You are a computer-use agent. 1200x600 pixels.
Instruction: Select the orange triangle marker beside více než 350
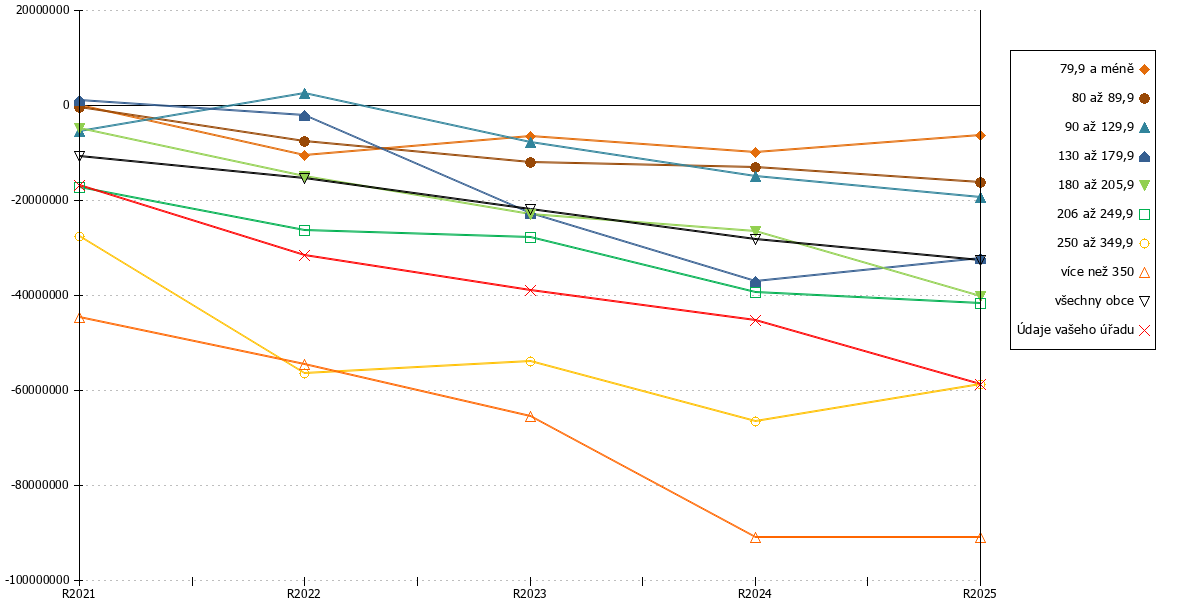1144,272
